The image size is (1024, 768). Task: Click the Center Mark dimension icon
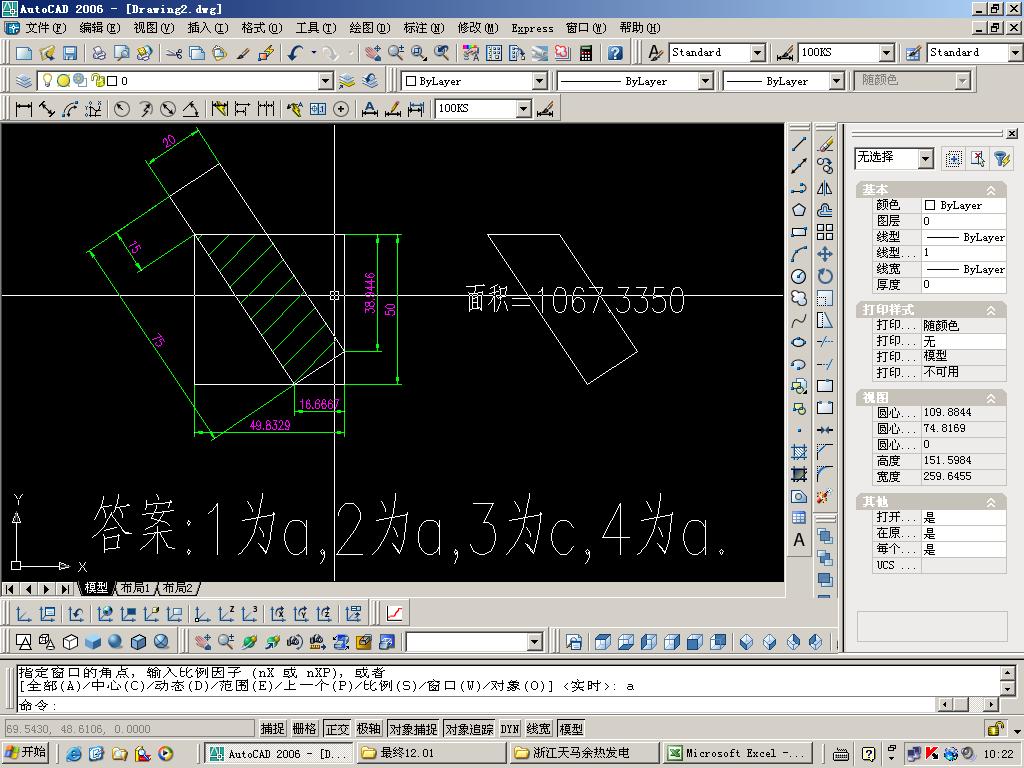[340, 109]
